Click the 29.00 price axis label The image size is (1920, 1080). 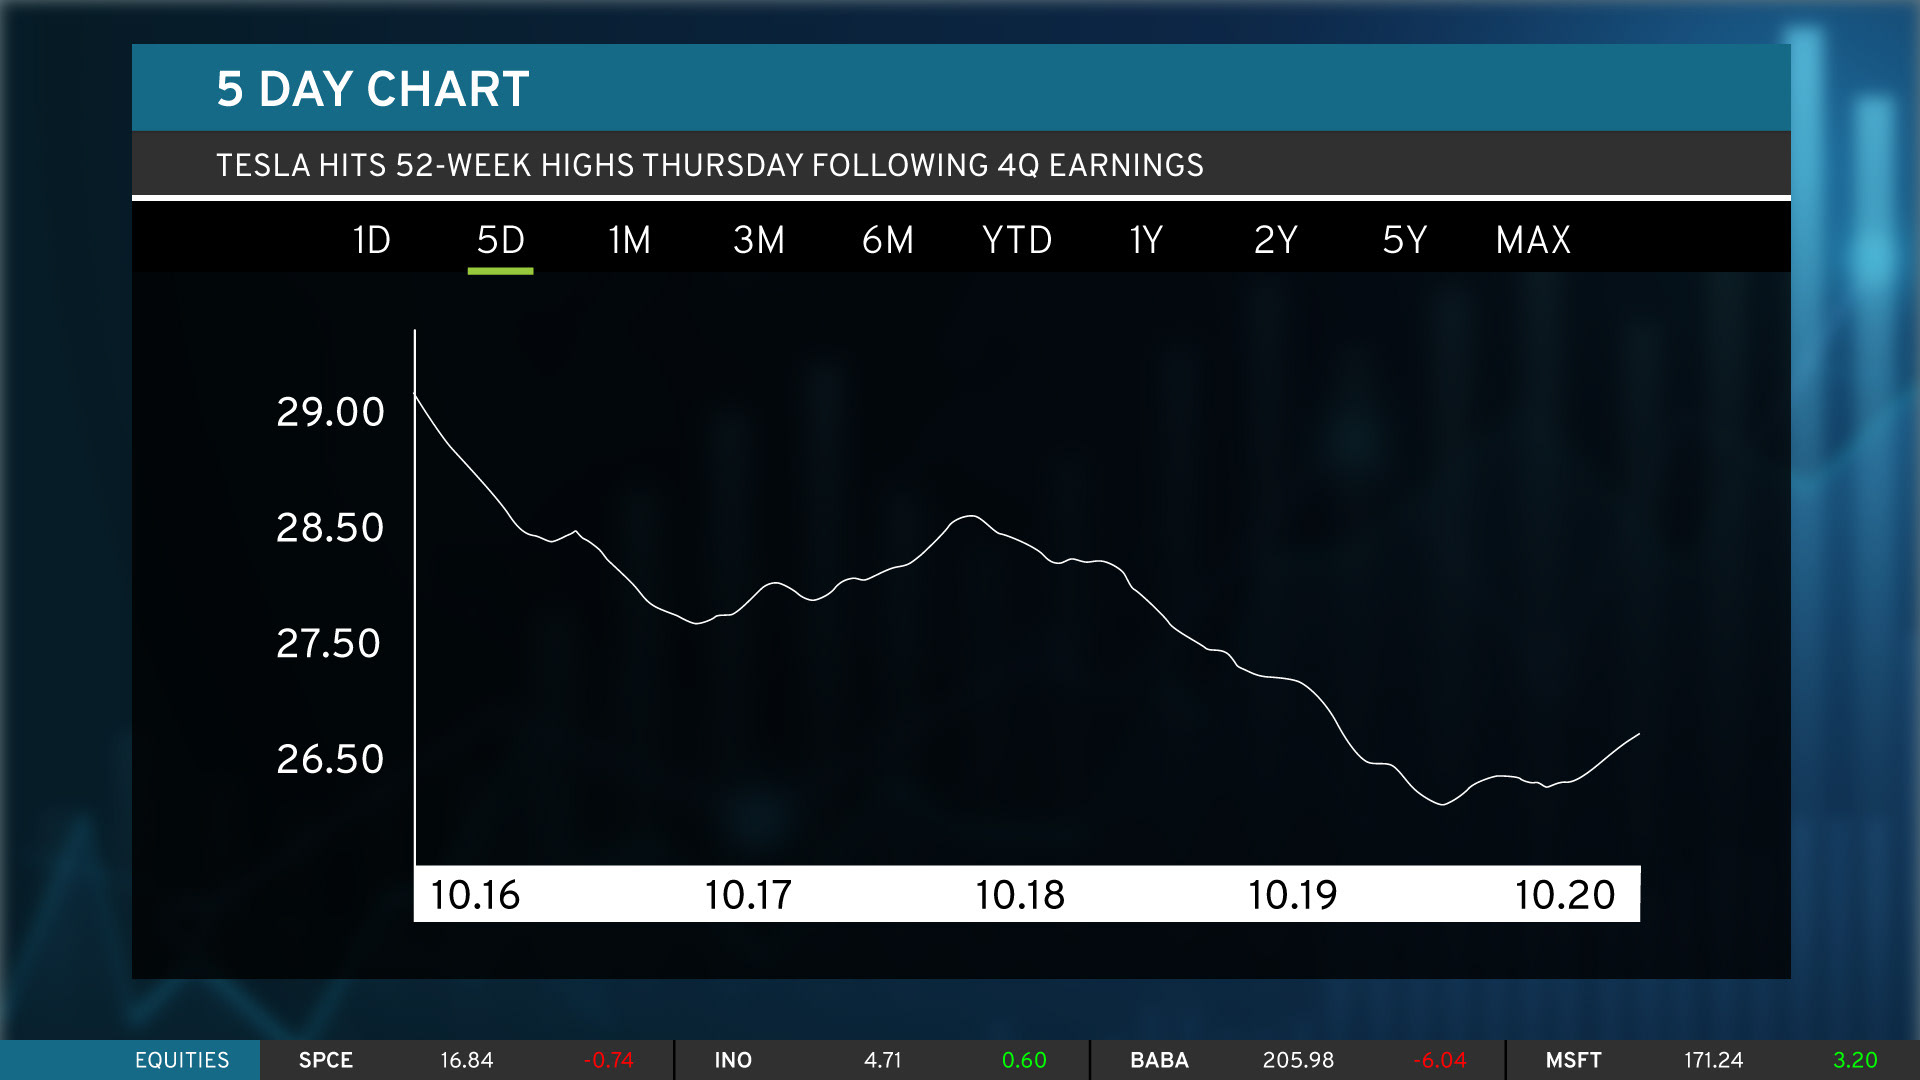[330, 412]
